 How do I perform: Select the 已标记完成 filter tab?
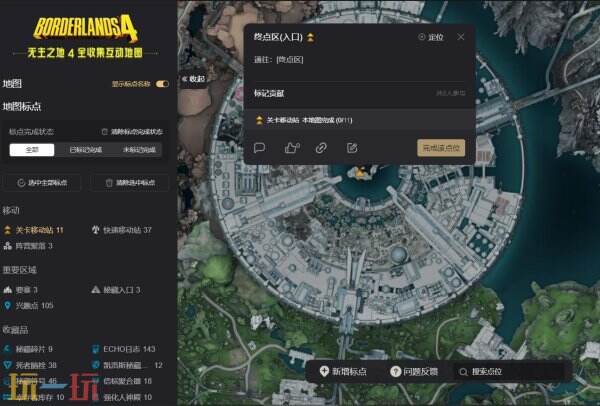click(x=86, y=150)
